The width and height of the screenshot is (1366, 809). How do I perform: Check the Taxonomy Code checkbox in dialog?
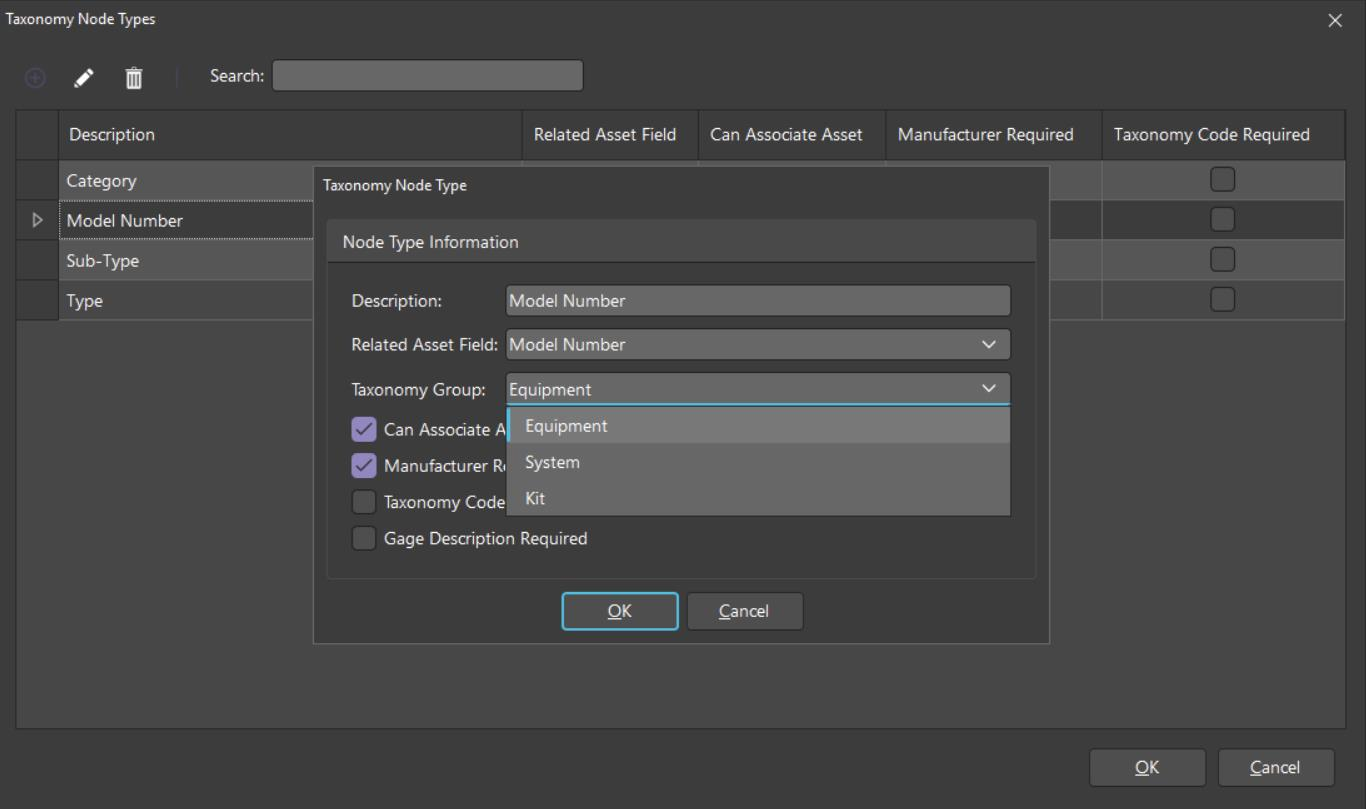coord(364,502)
